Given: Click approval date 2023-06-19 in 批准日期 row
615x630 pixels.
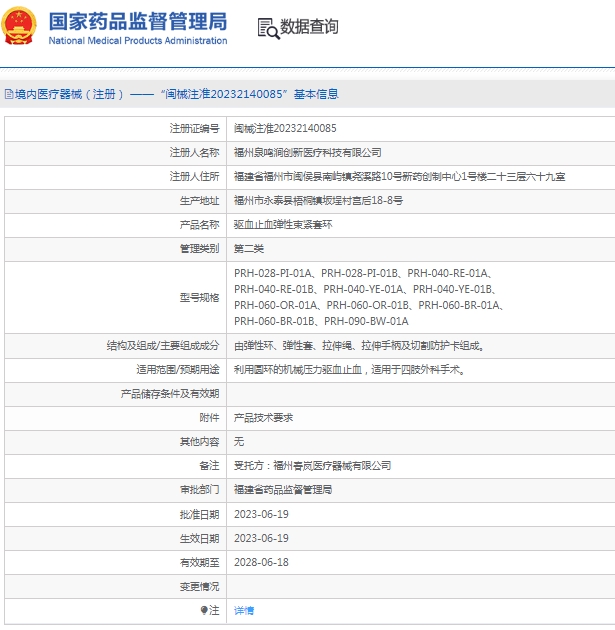Looking at the screenshot, I should [x=262, y=514].
